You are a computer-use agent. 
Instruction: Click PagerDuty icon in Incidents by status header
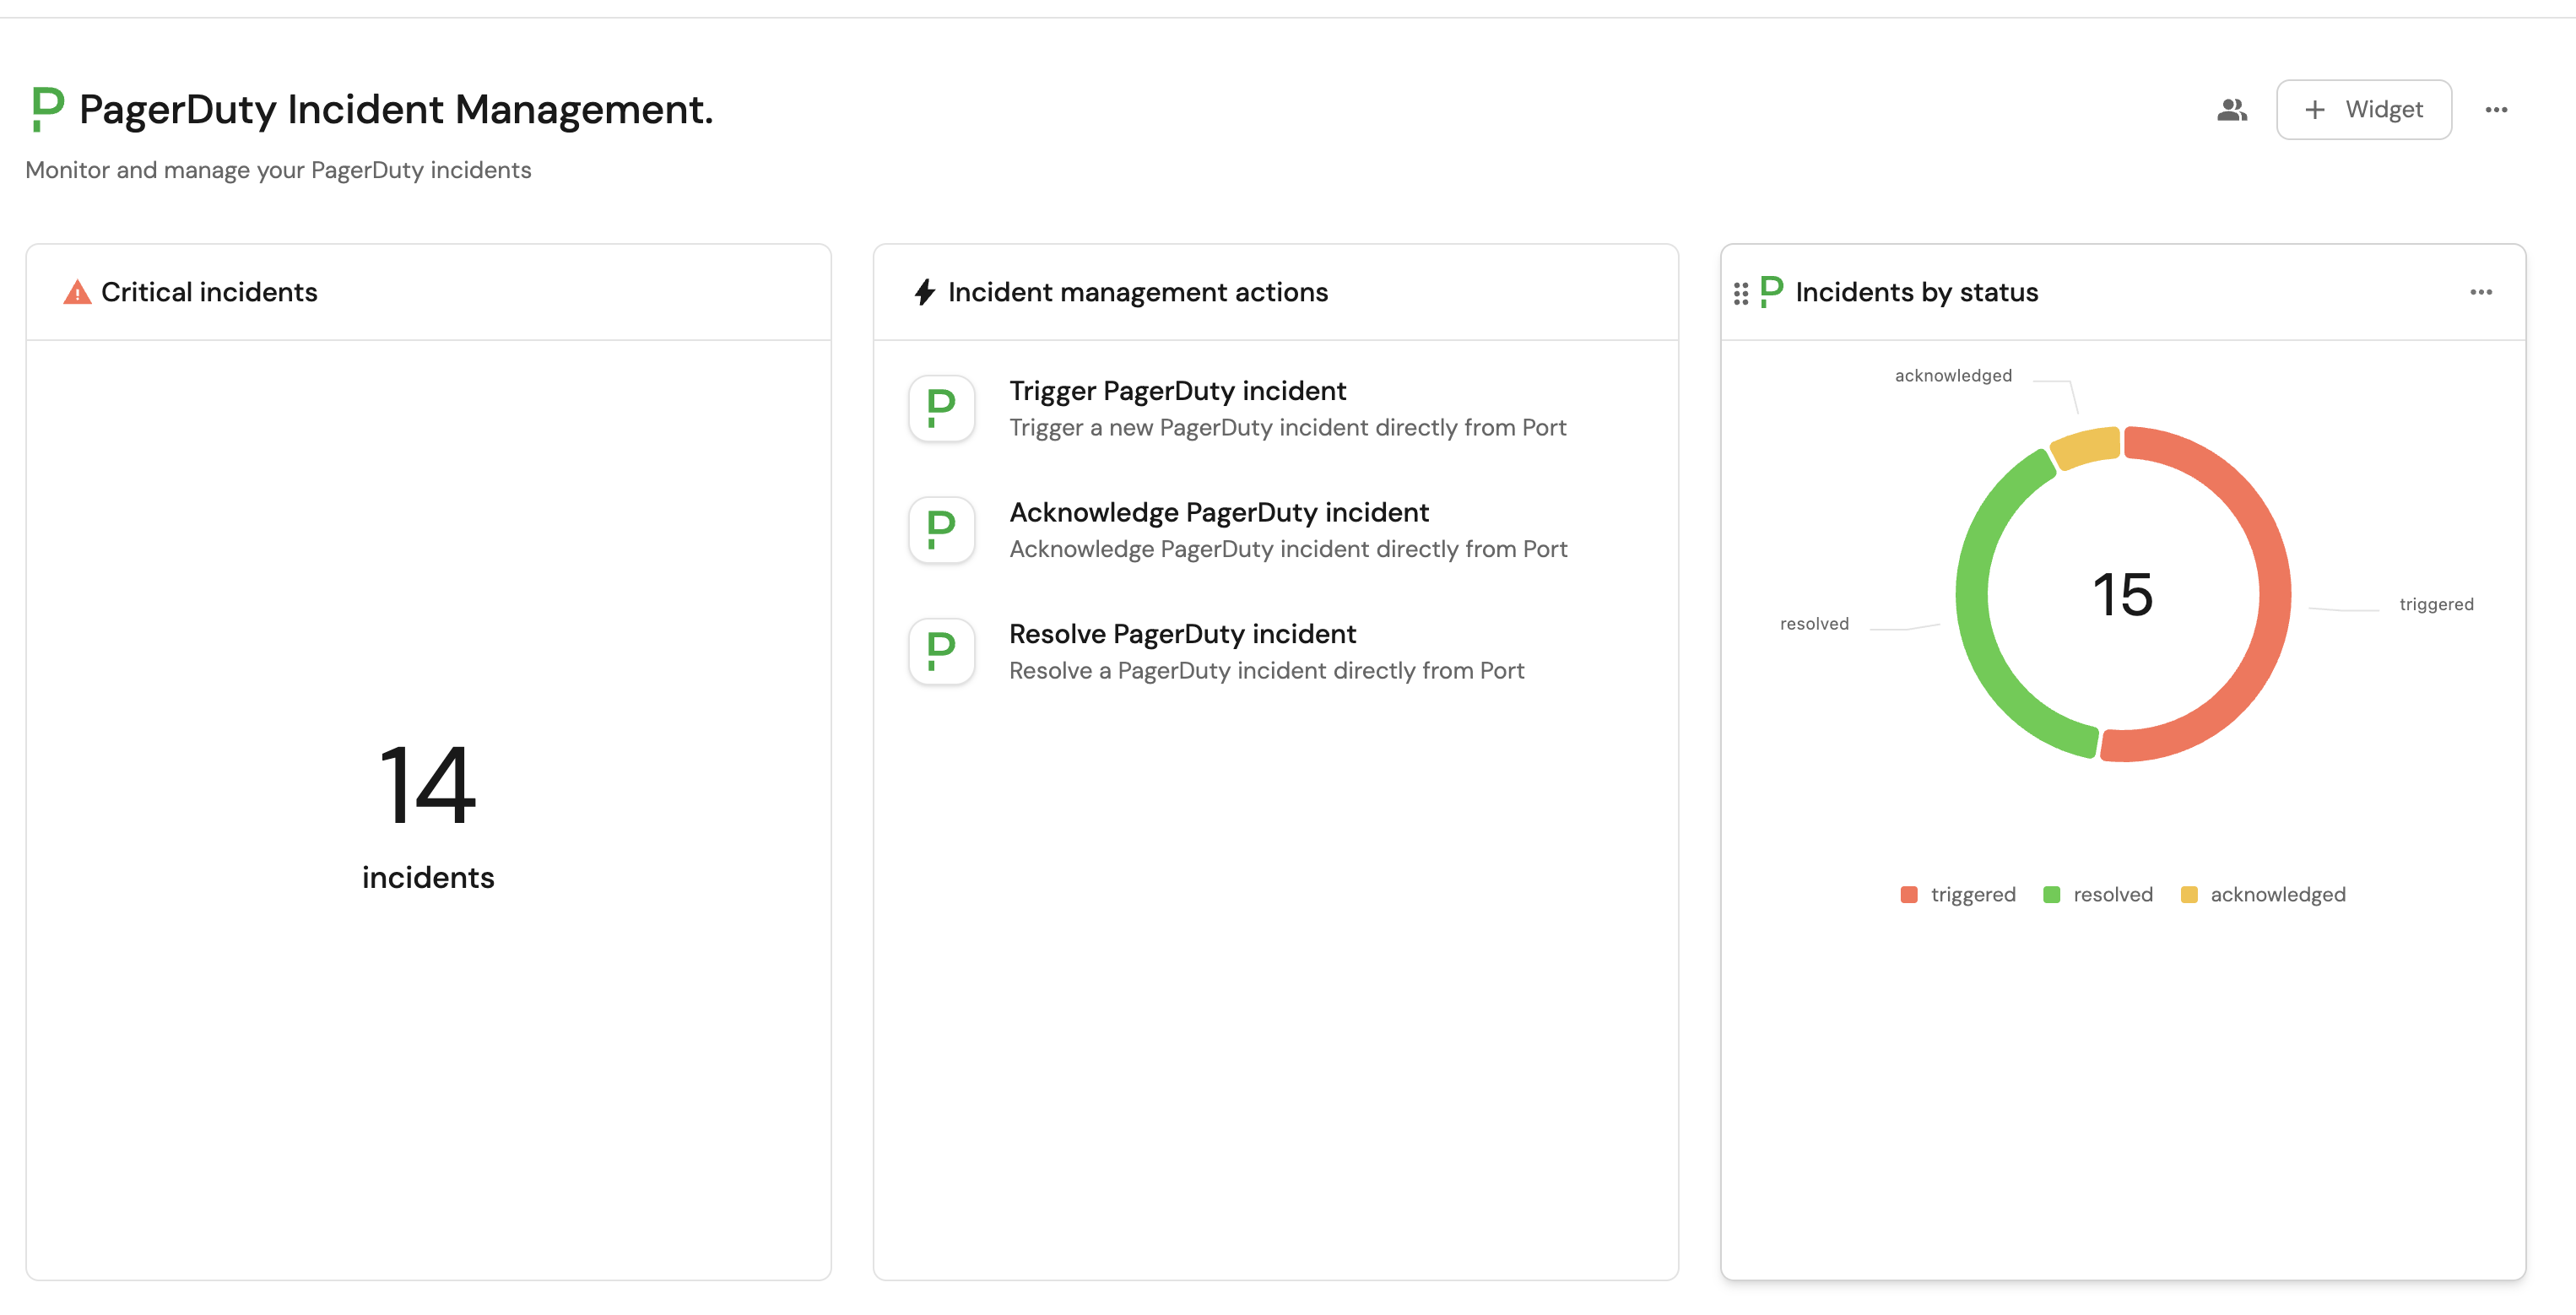coord(1771,291)
